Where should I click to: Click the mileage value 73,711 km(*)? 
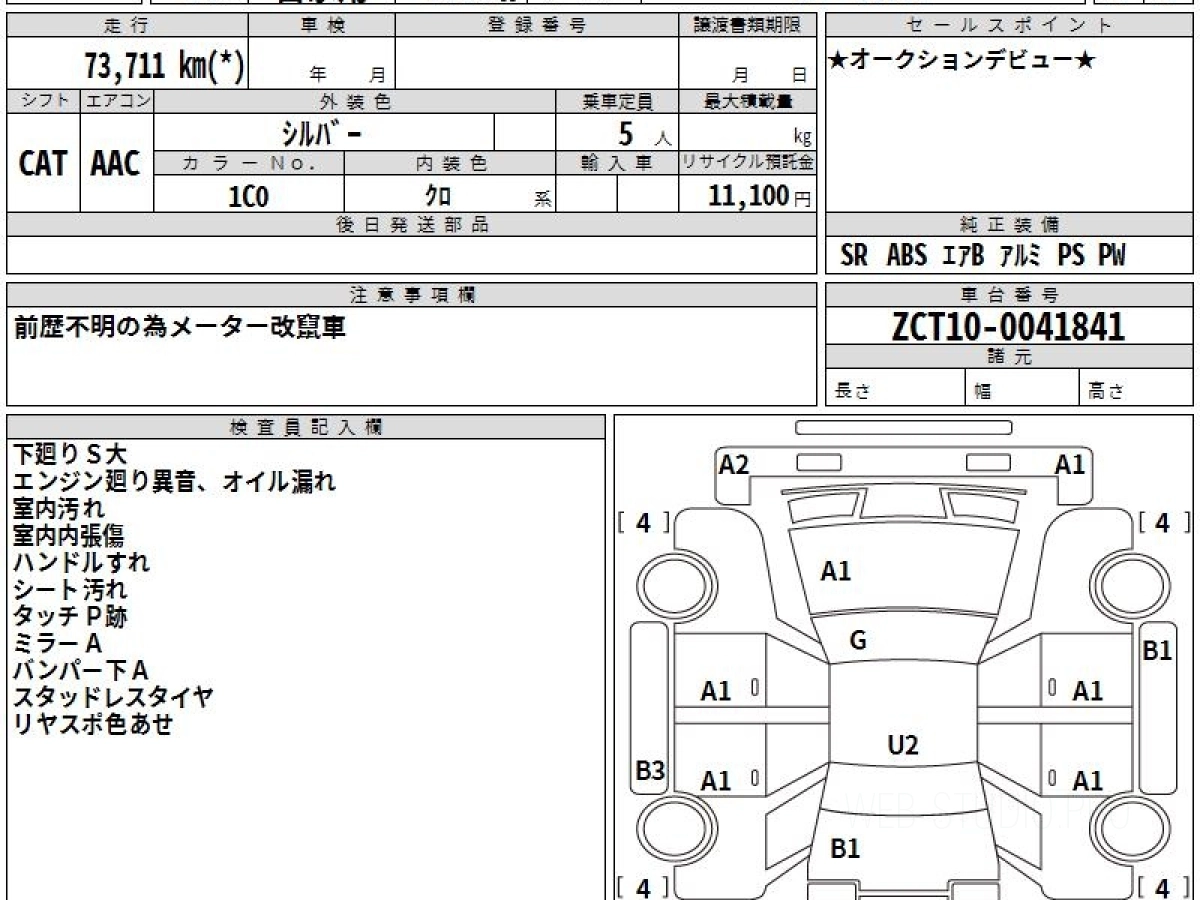point(163,66)
